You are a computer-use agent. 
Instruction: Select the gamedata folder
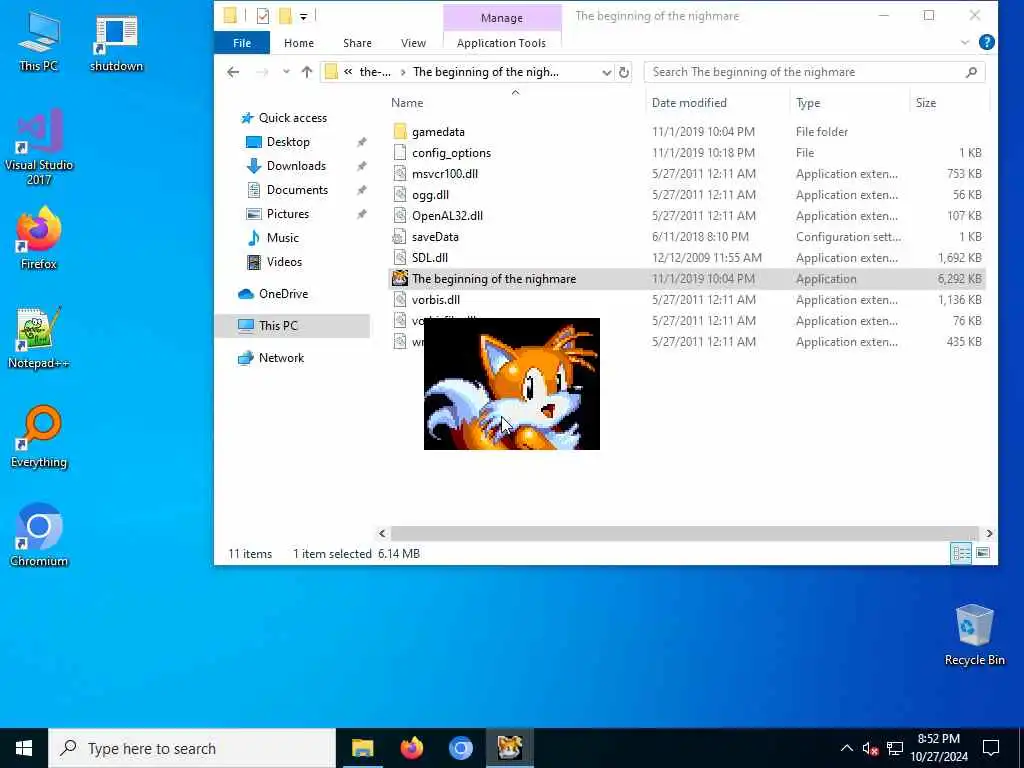point(438,132)
